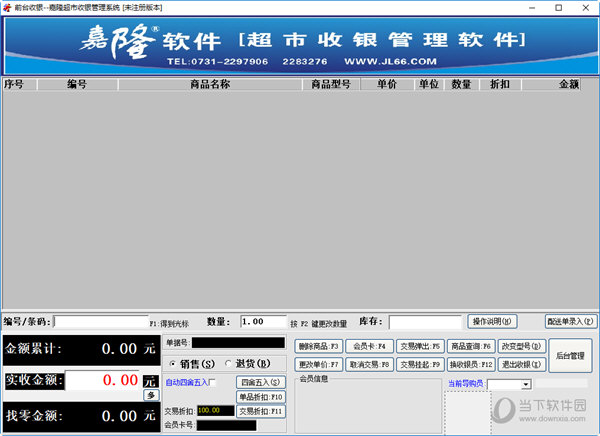
Task: Click the 交易弹出:F5 button
Action: tap(419, 346)
